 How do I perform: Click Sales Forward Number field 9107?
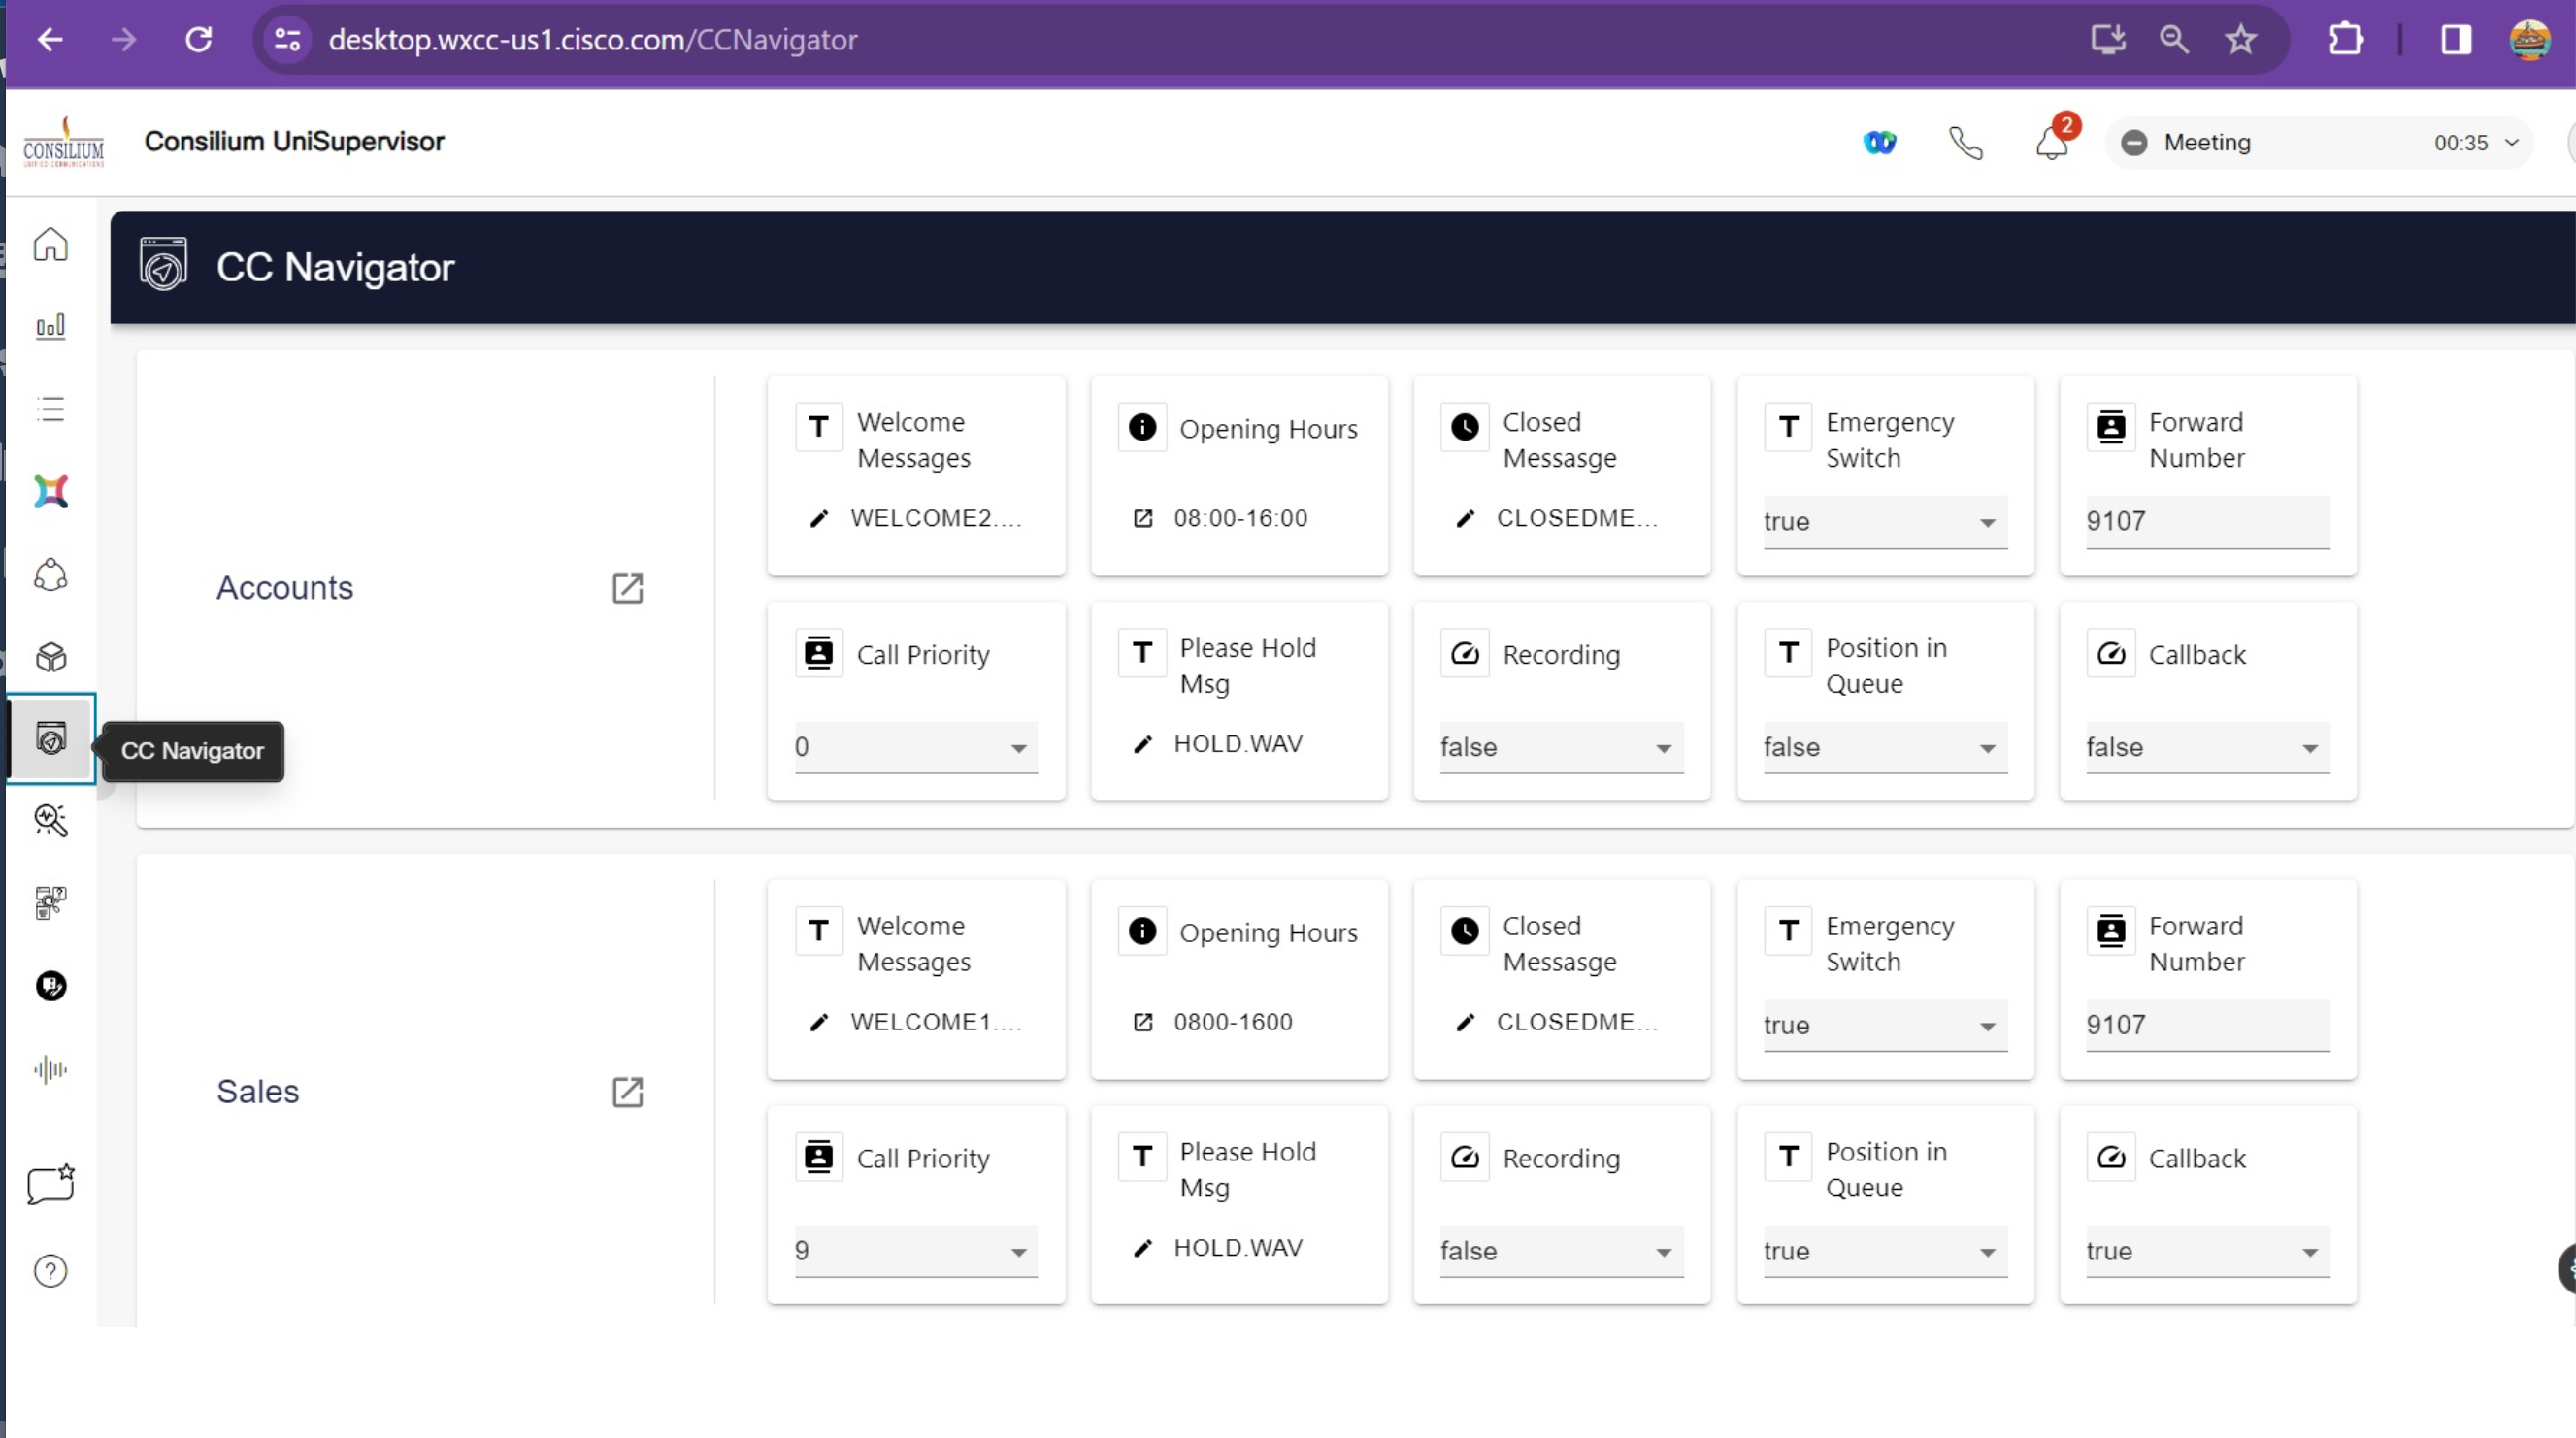point(2208,1026)
